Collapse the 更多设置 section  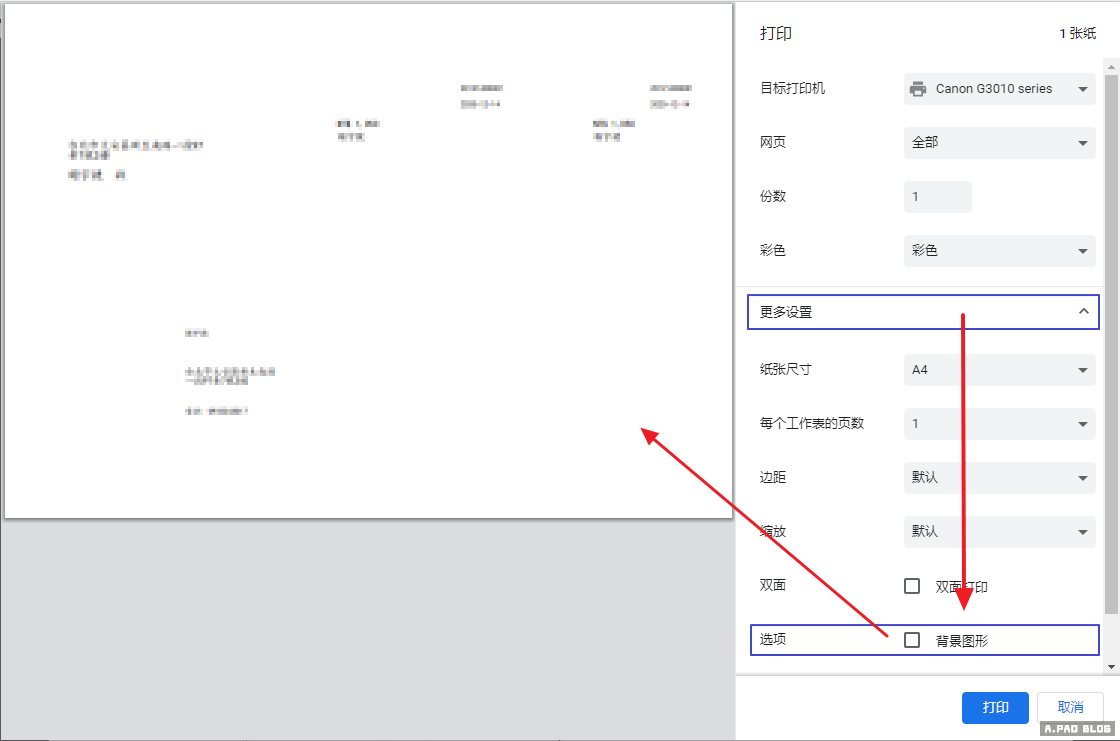(922, 312)
